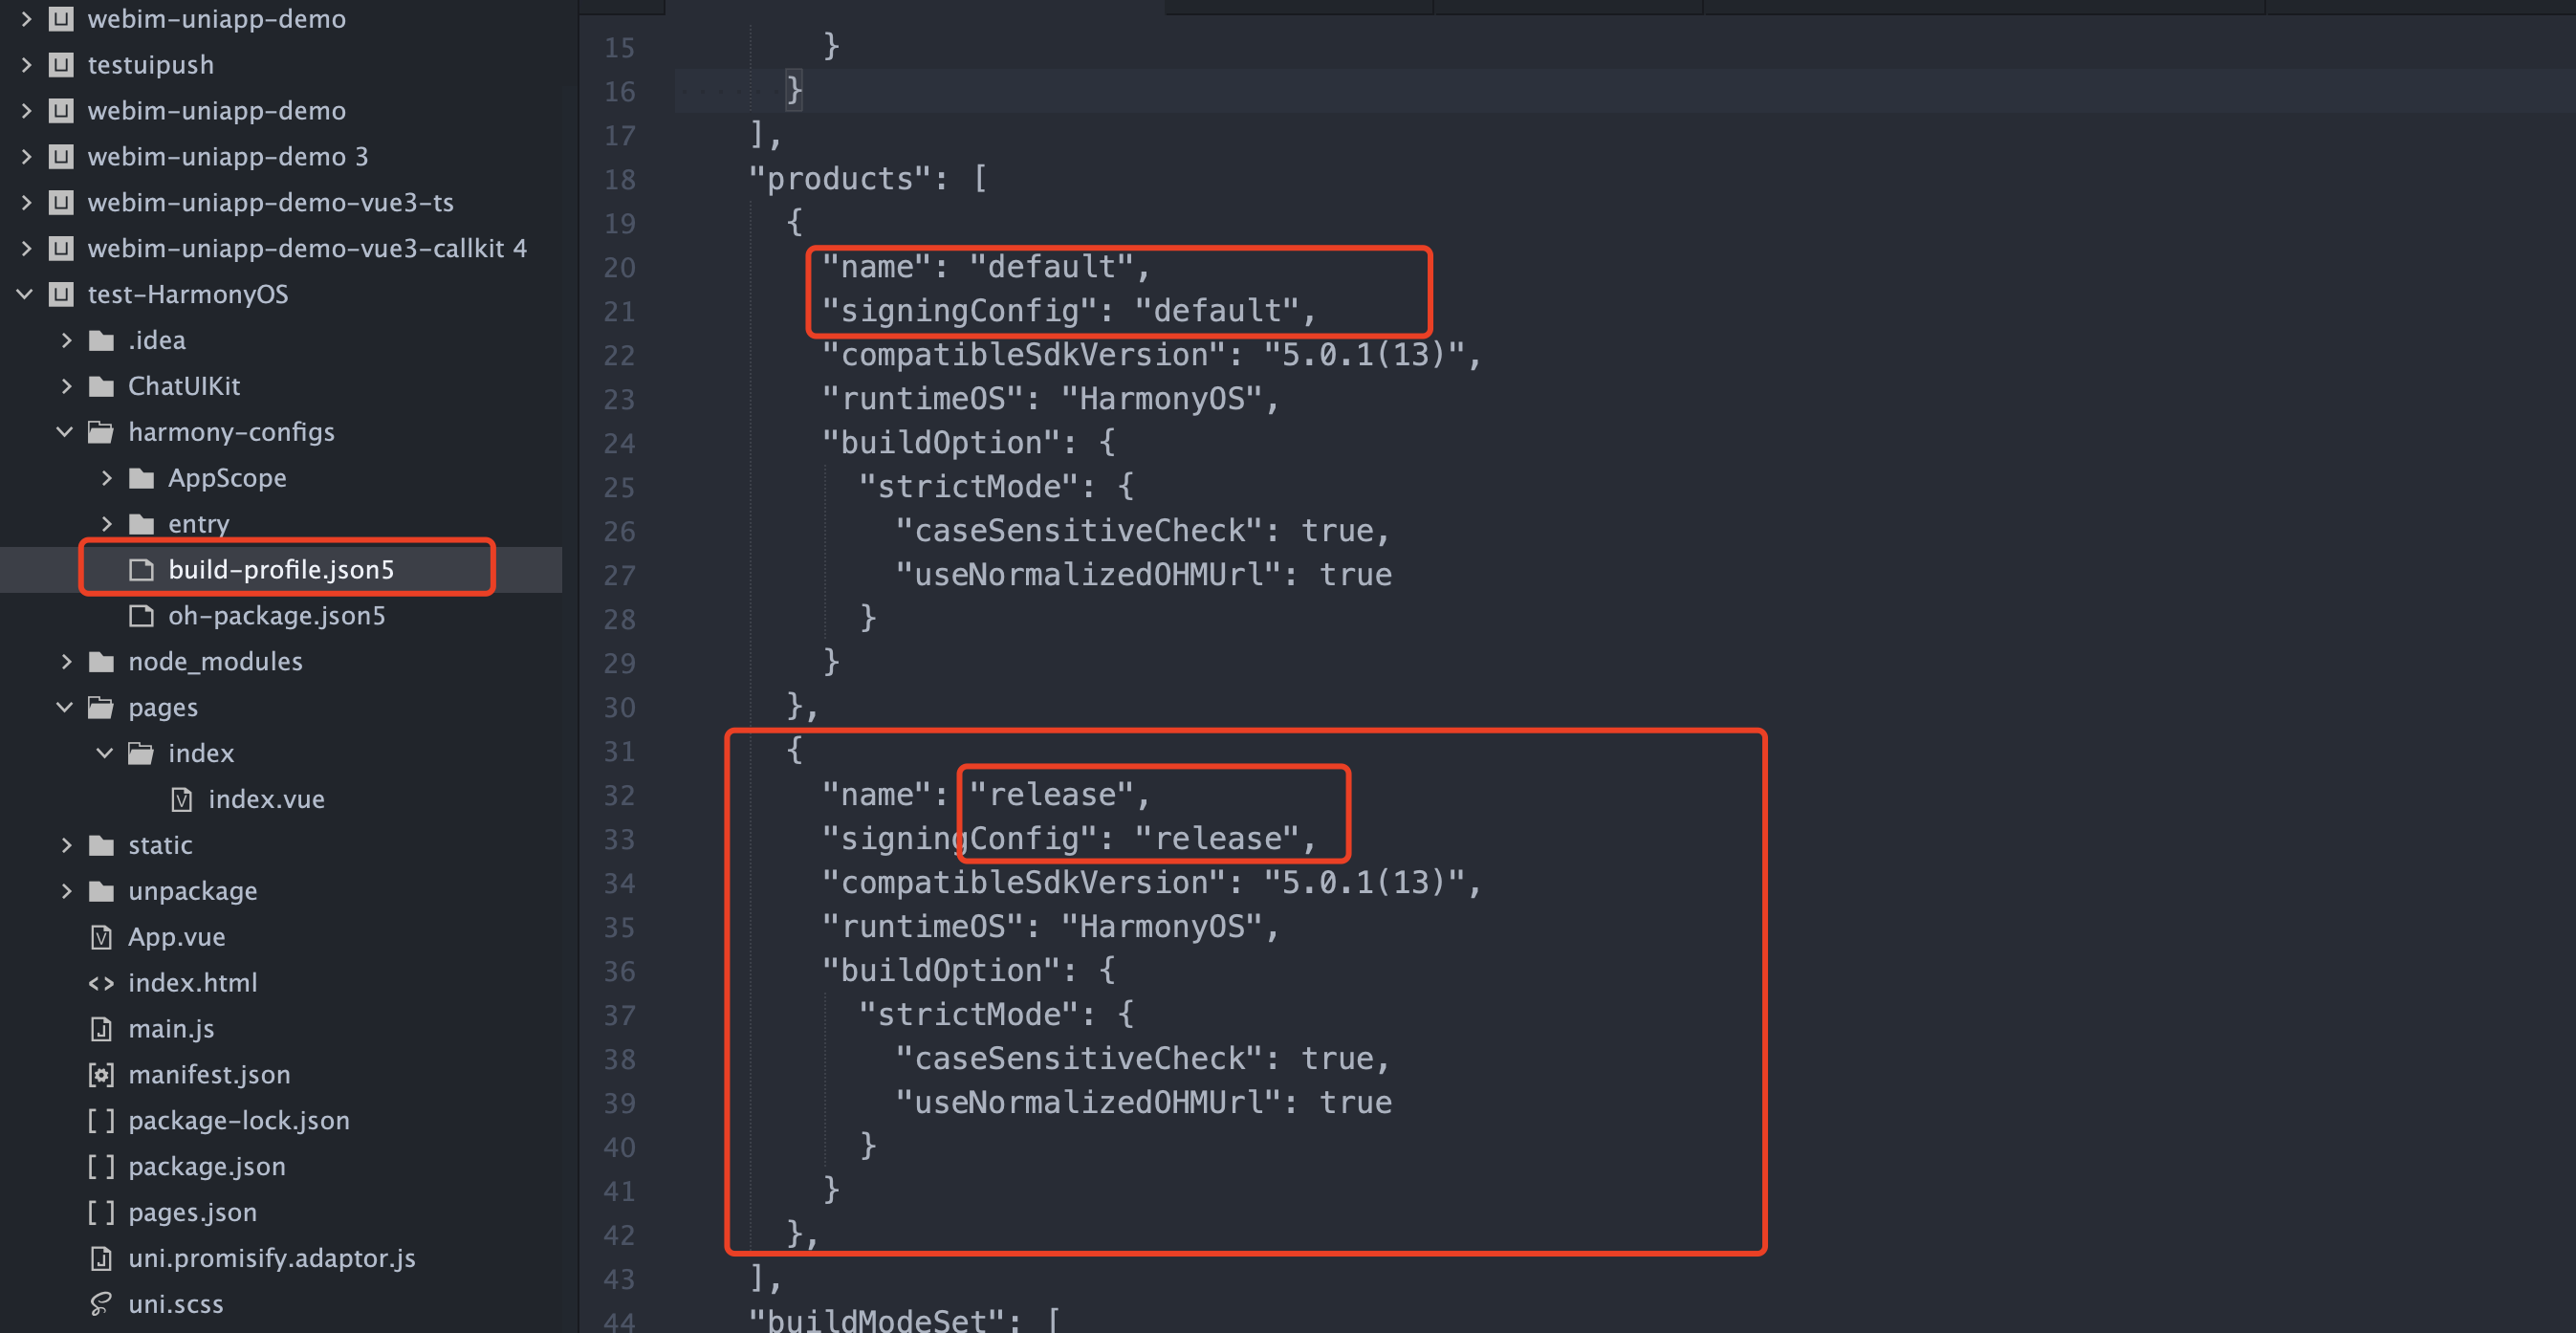This screenshot has width=2576, height=1333.
Task: Expand the AppScope folder
Action: point(107,478)
